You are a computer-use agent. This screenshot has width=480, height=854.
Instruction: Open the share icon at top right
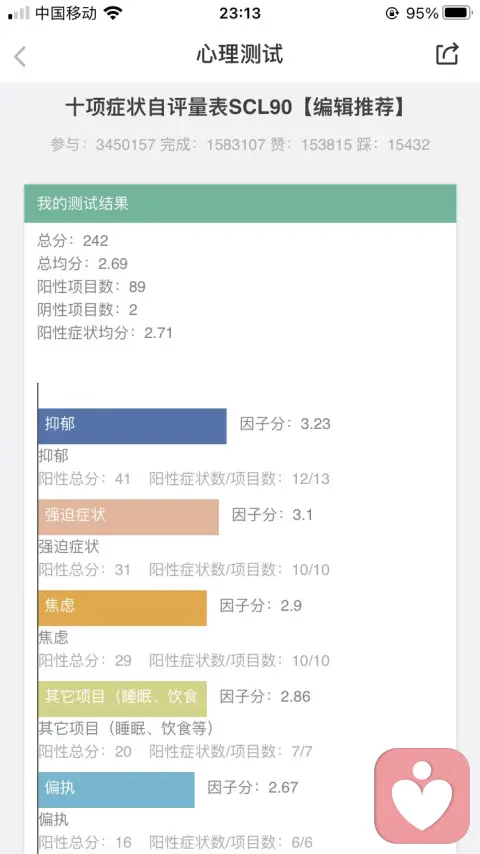click(447, 54)
